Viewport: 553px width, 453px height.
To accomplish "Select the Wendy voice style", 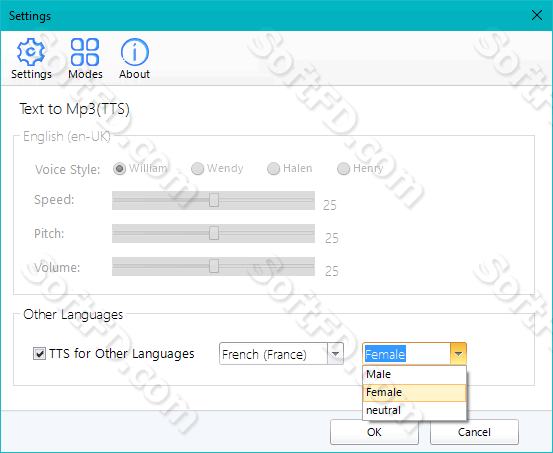I will (x=197, y=169).
